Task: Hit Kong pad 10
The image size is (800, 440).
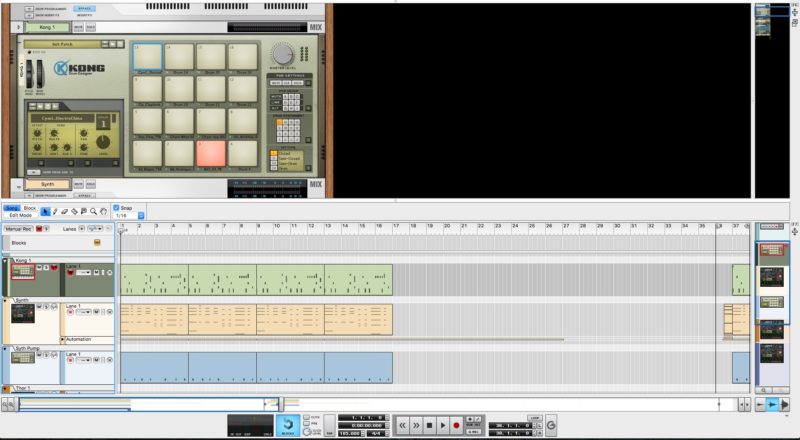Action: click(179, 89)
